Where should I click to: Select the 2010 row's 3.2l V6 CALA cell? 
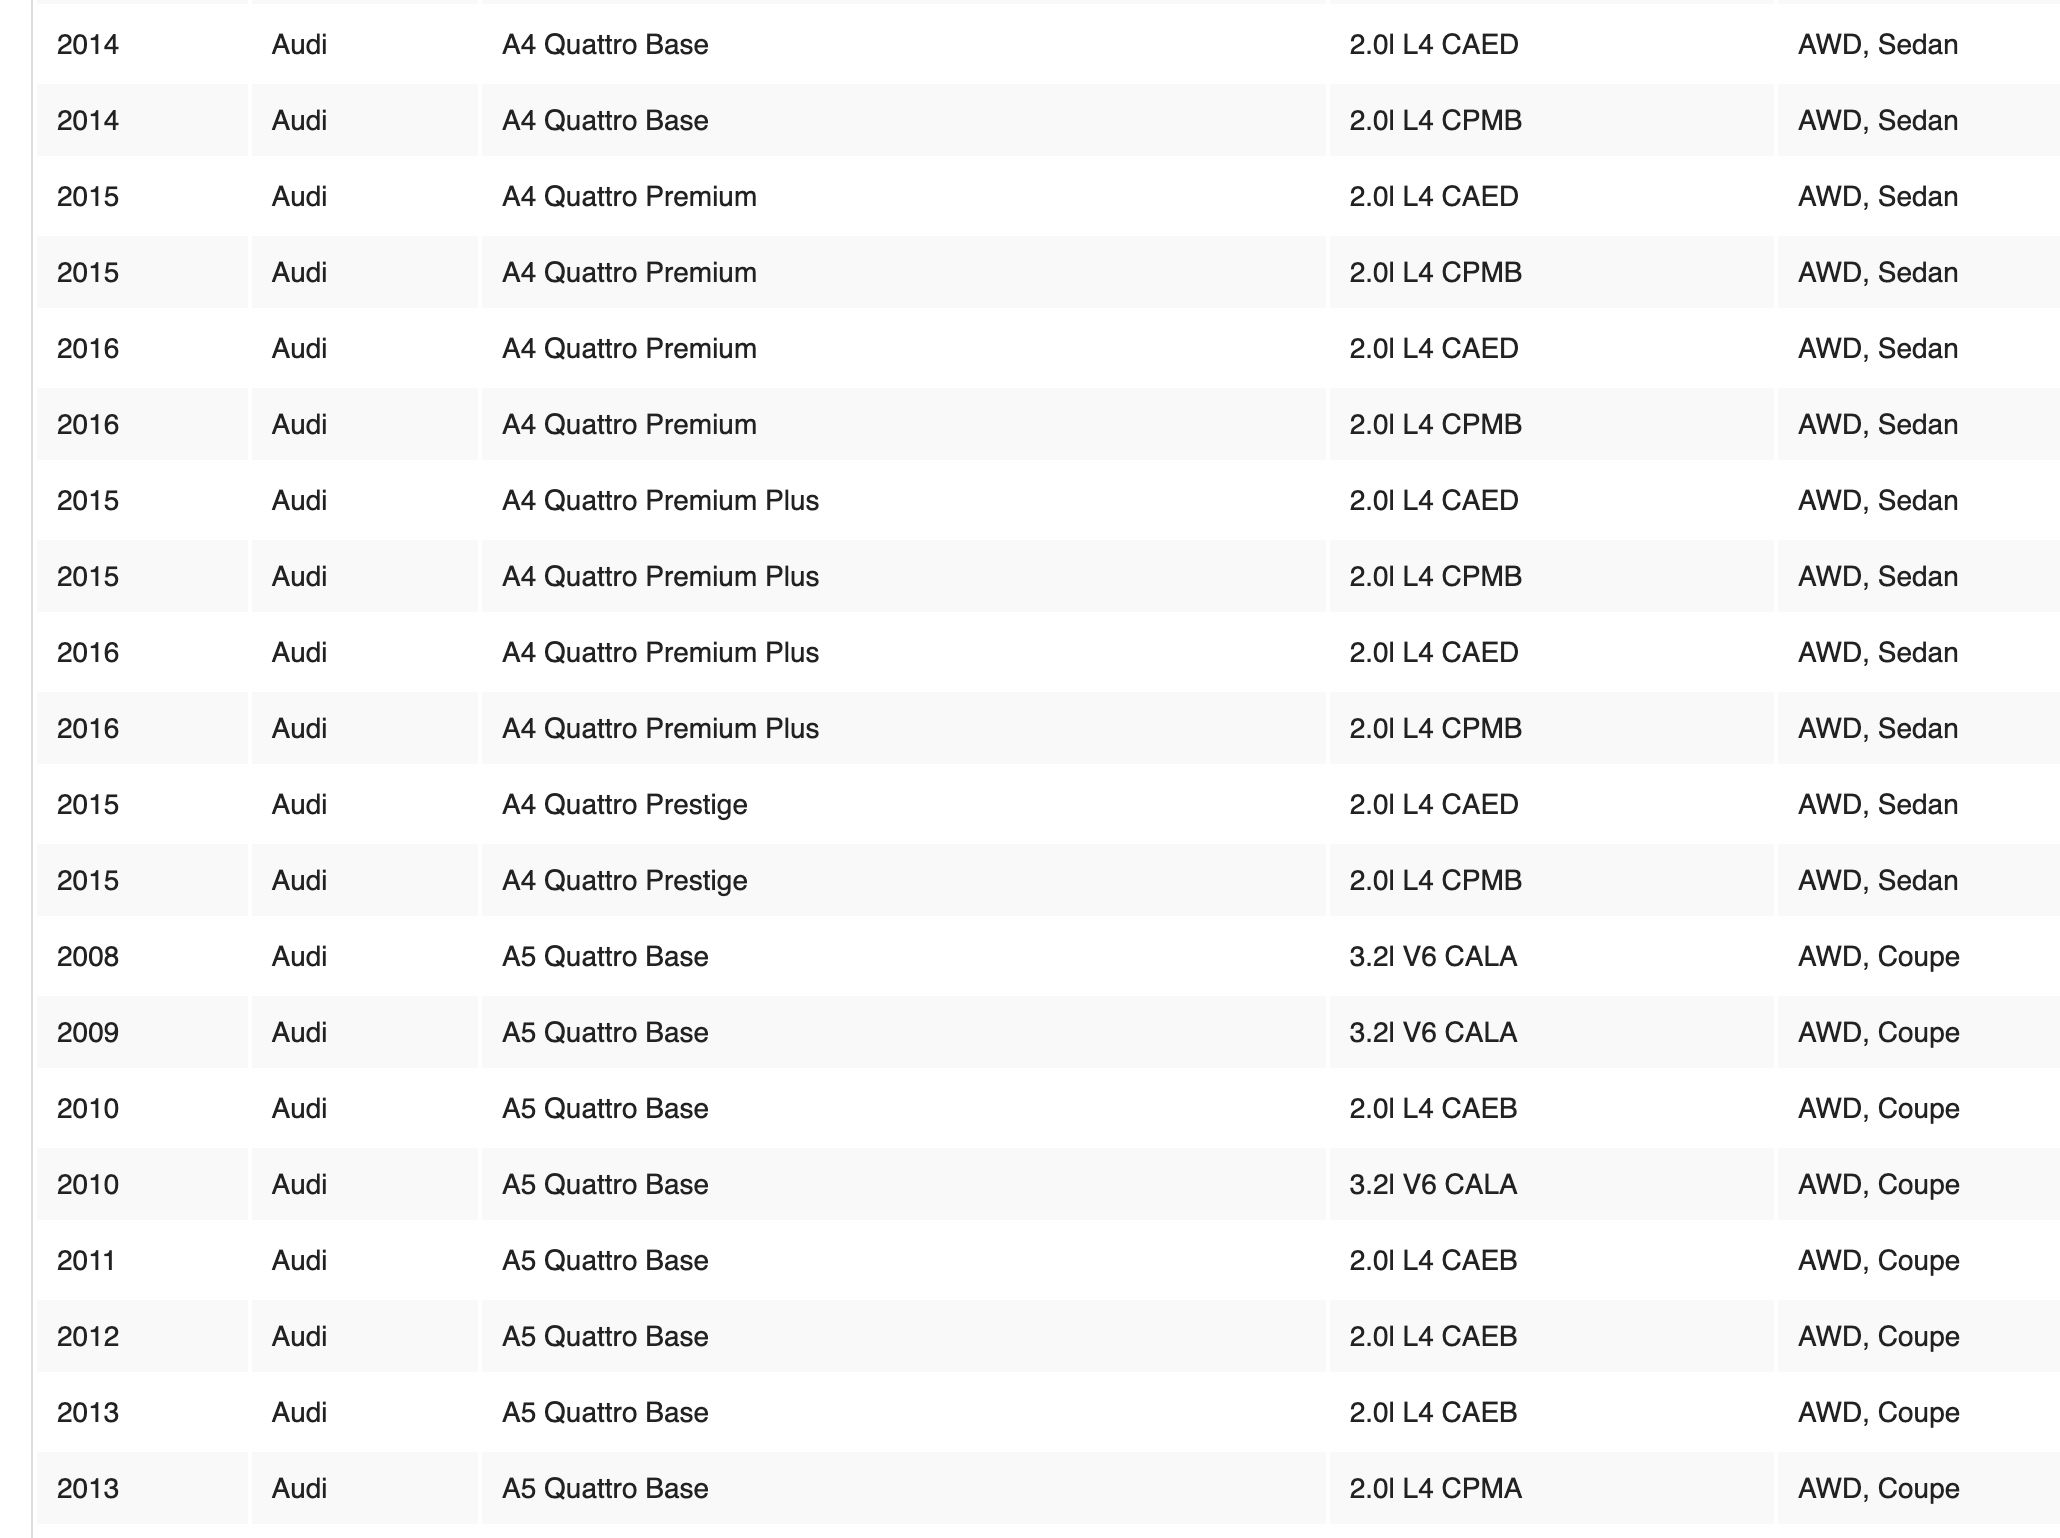click(x=1432, y=1185)
